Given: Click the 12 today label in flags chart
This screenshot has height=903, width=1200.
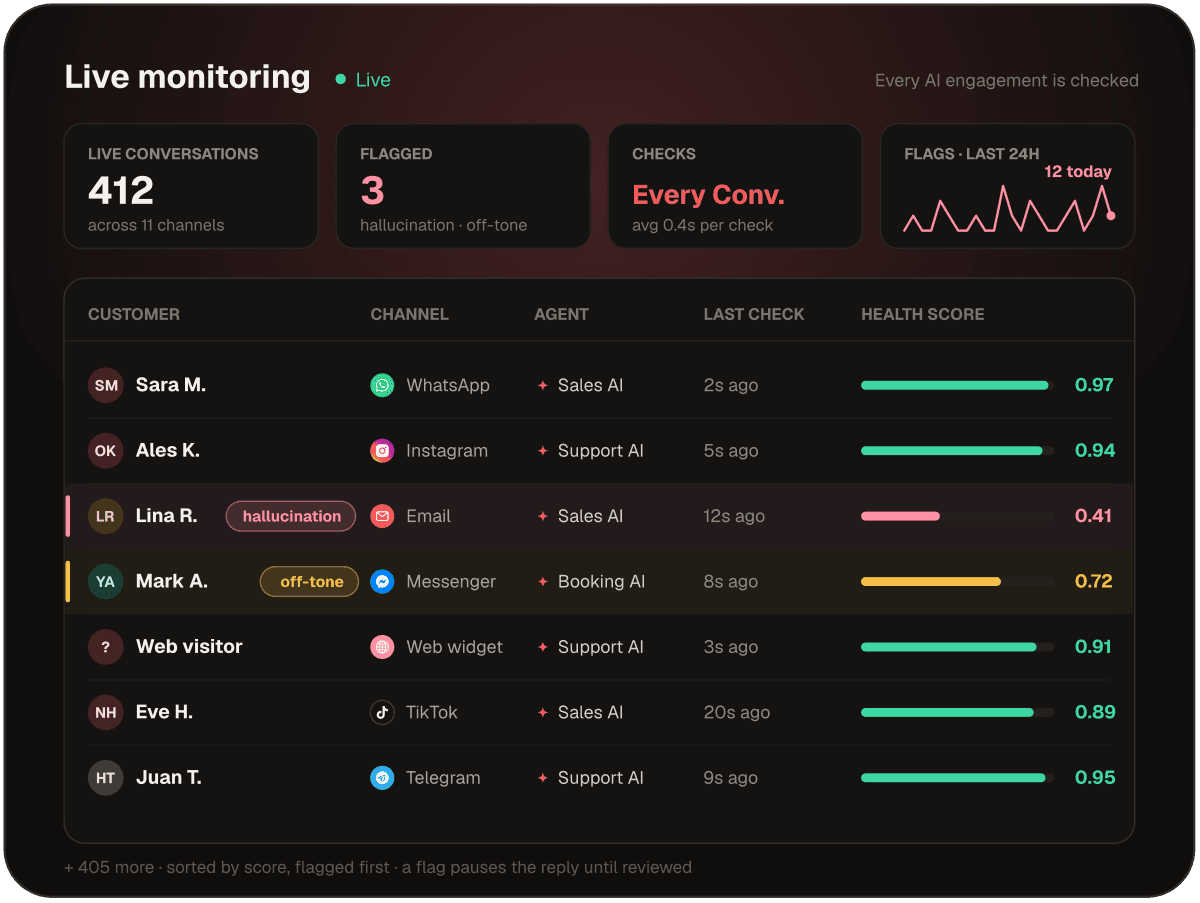Looking at the screenshot, I should coord(1078,172).
